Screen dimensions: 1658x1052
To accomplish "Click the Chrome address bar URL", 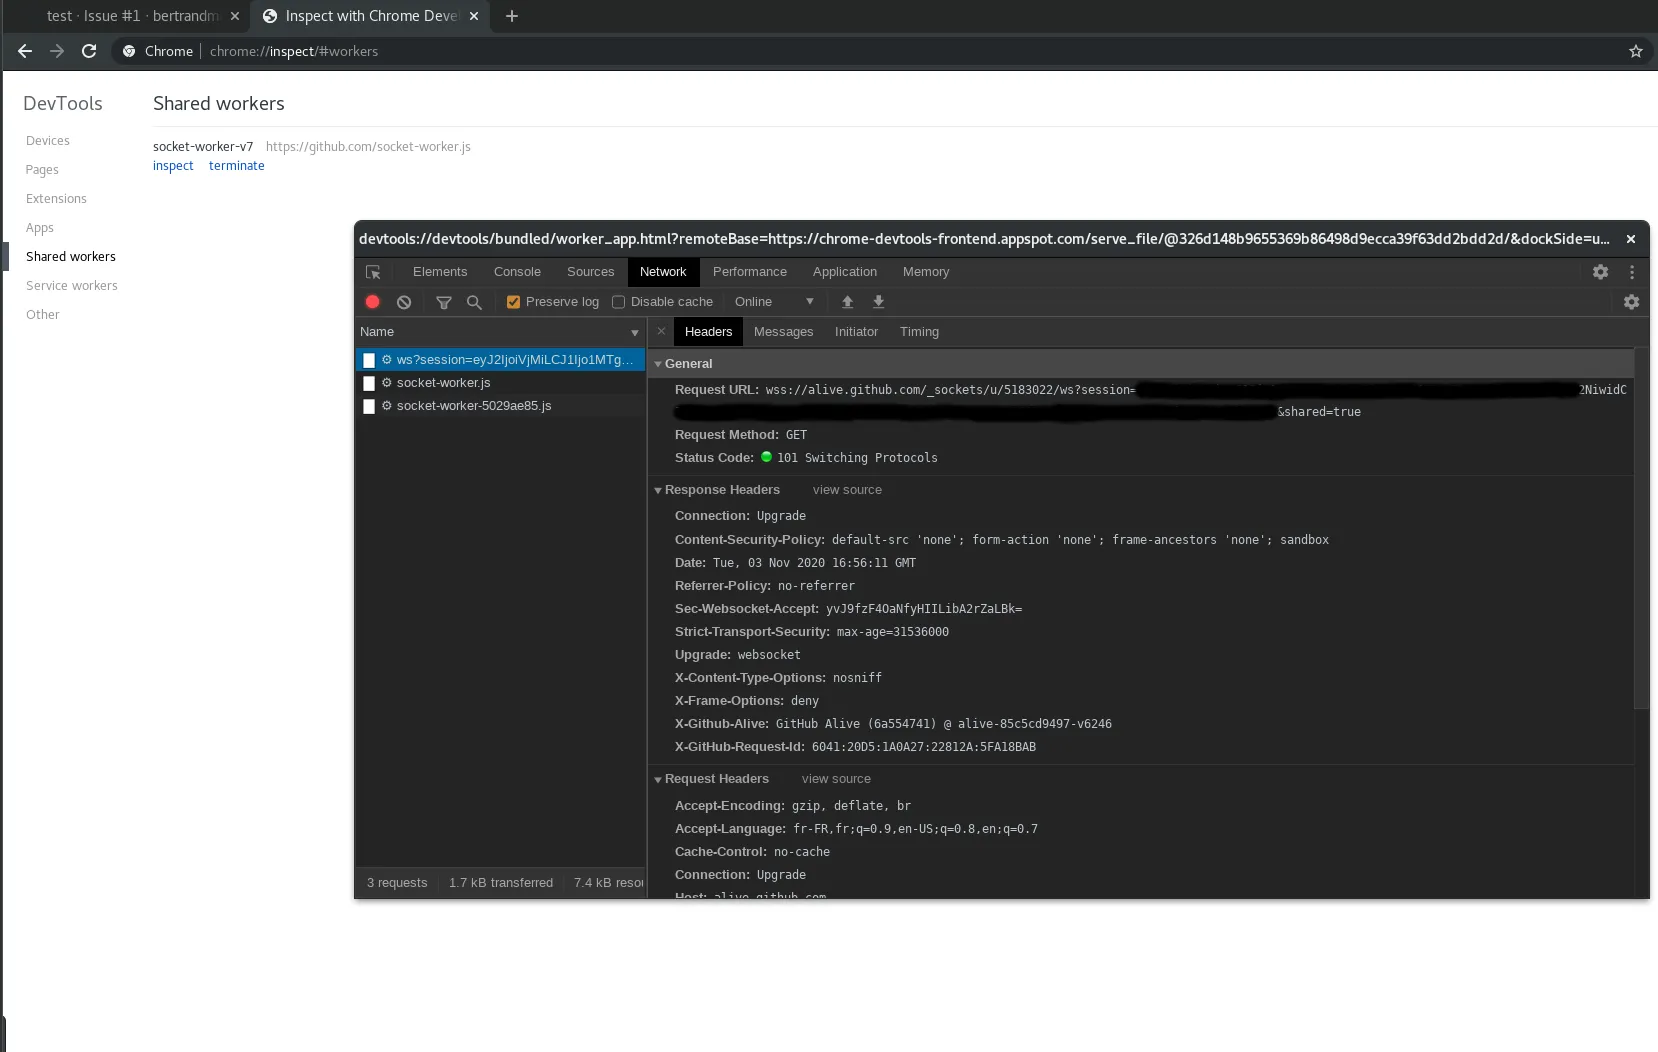I will pyautogui.click(x=294, y=51).
